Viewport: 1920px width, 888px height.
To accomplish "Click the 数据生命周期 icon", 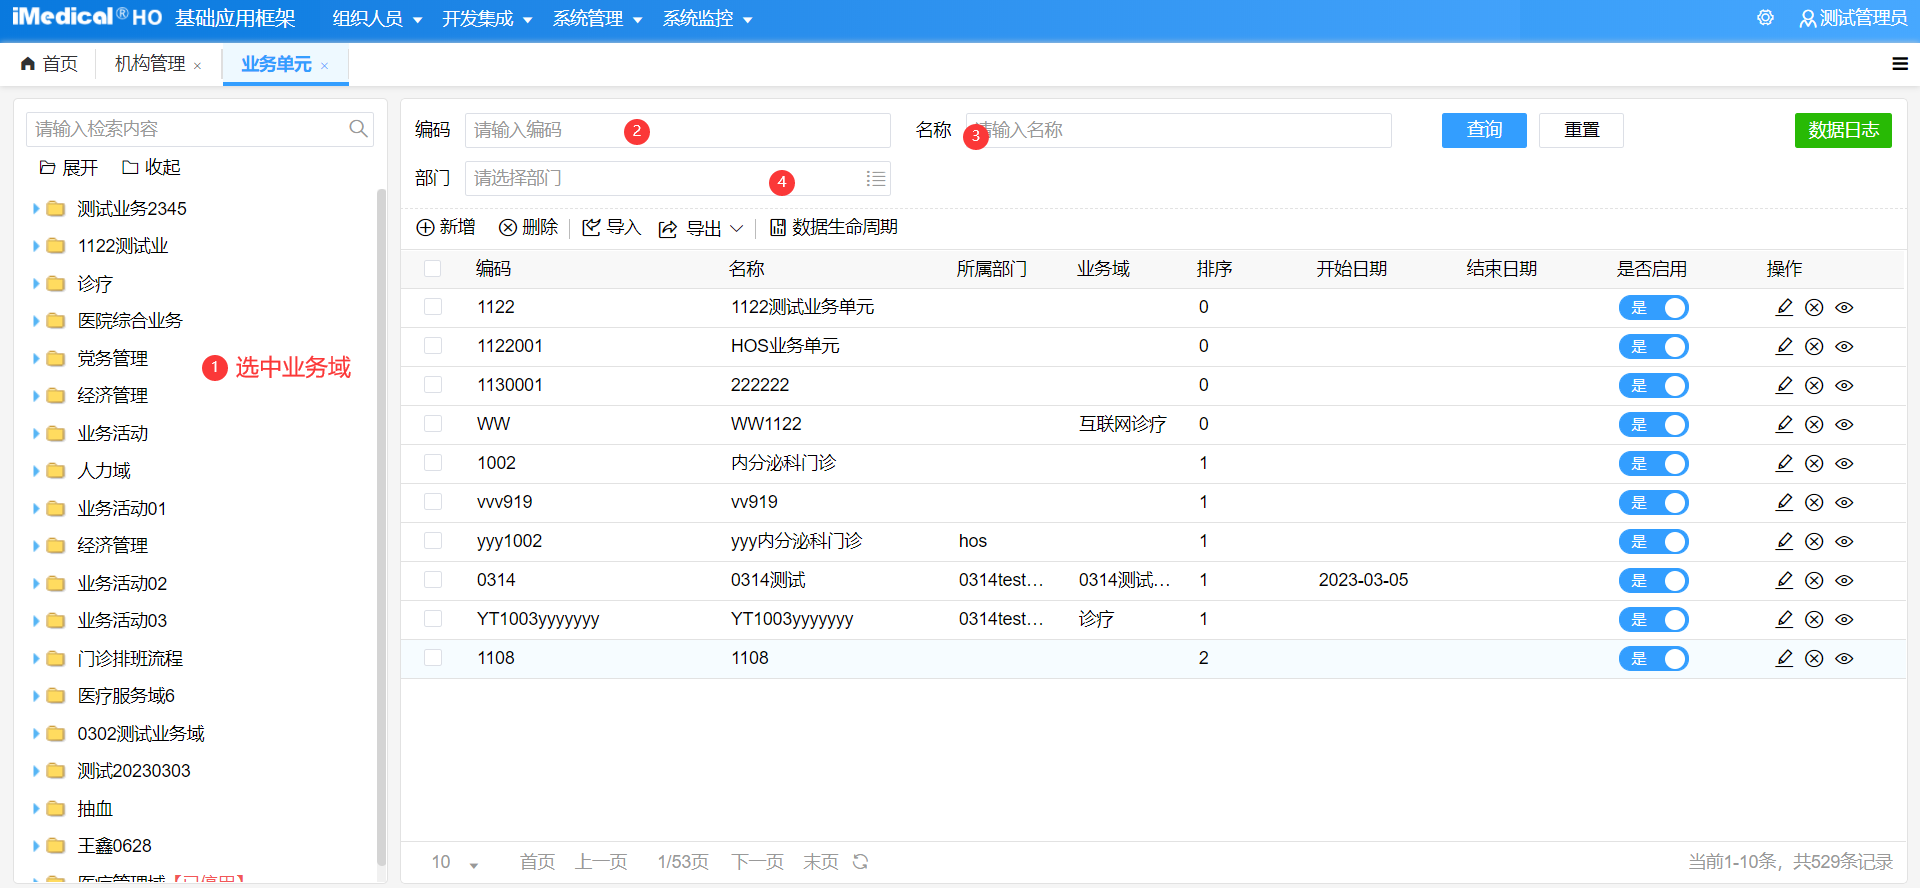I will [x=777, y=228].
